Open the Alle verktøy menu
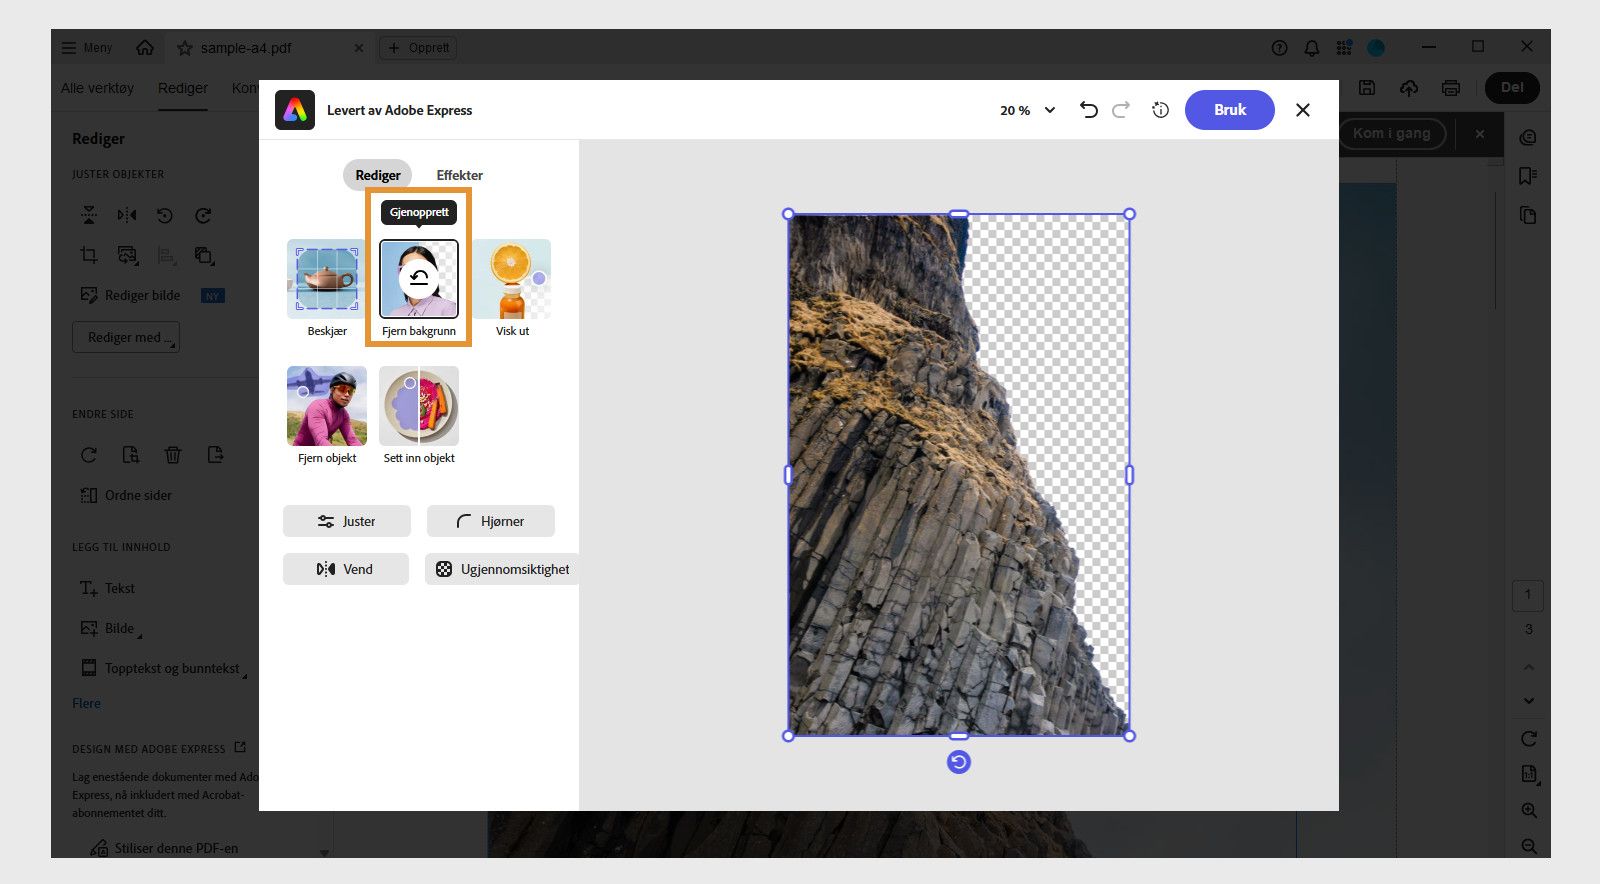The height and width of the screenshot is (884, 1600). 97,88
